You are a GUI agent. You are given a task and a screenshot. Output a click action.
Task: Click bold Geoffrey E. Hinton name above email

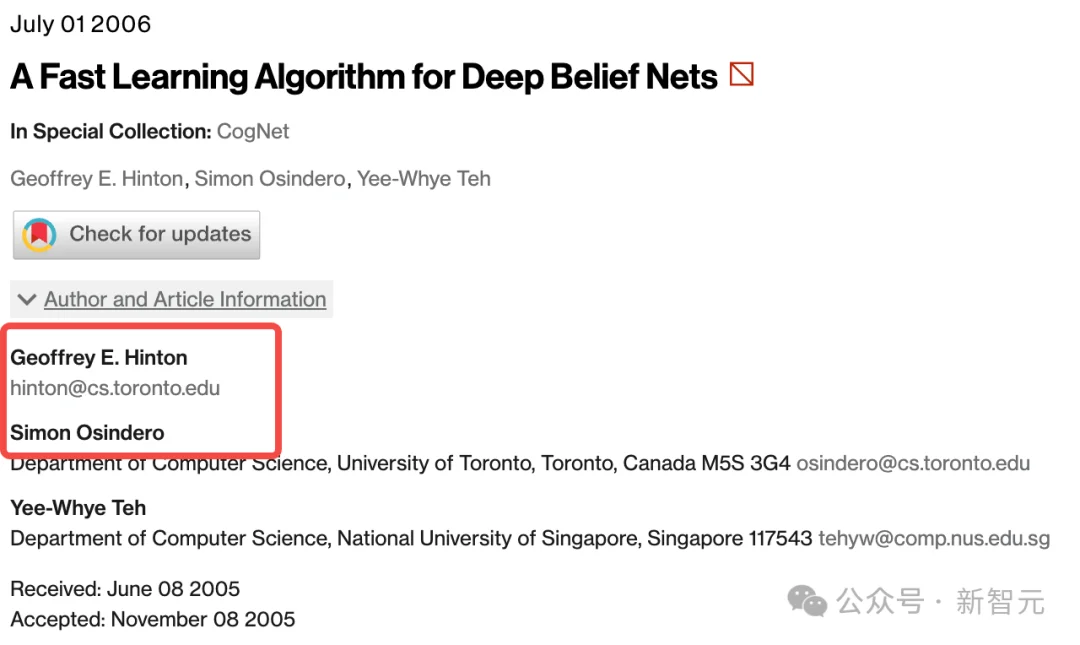point(99,357)
